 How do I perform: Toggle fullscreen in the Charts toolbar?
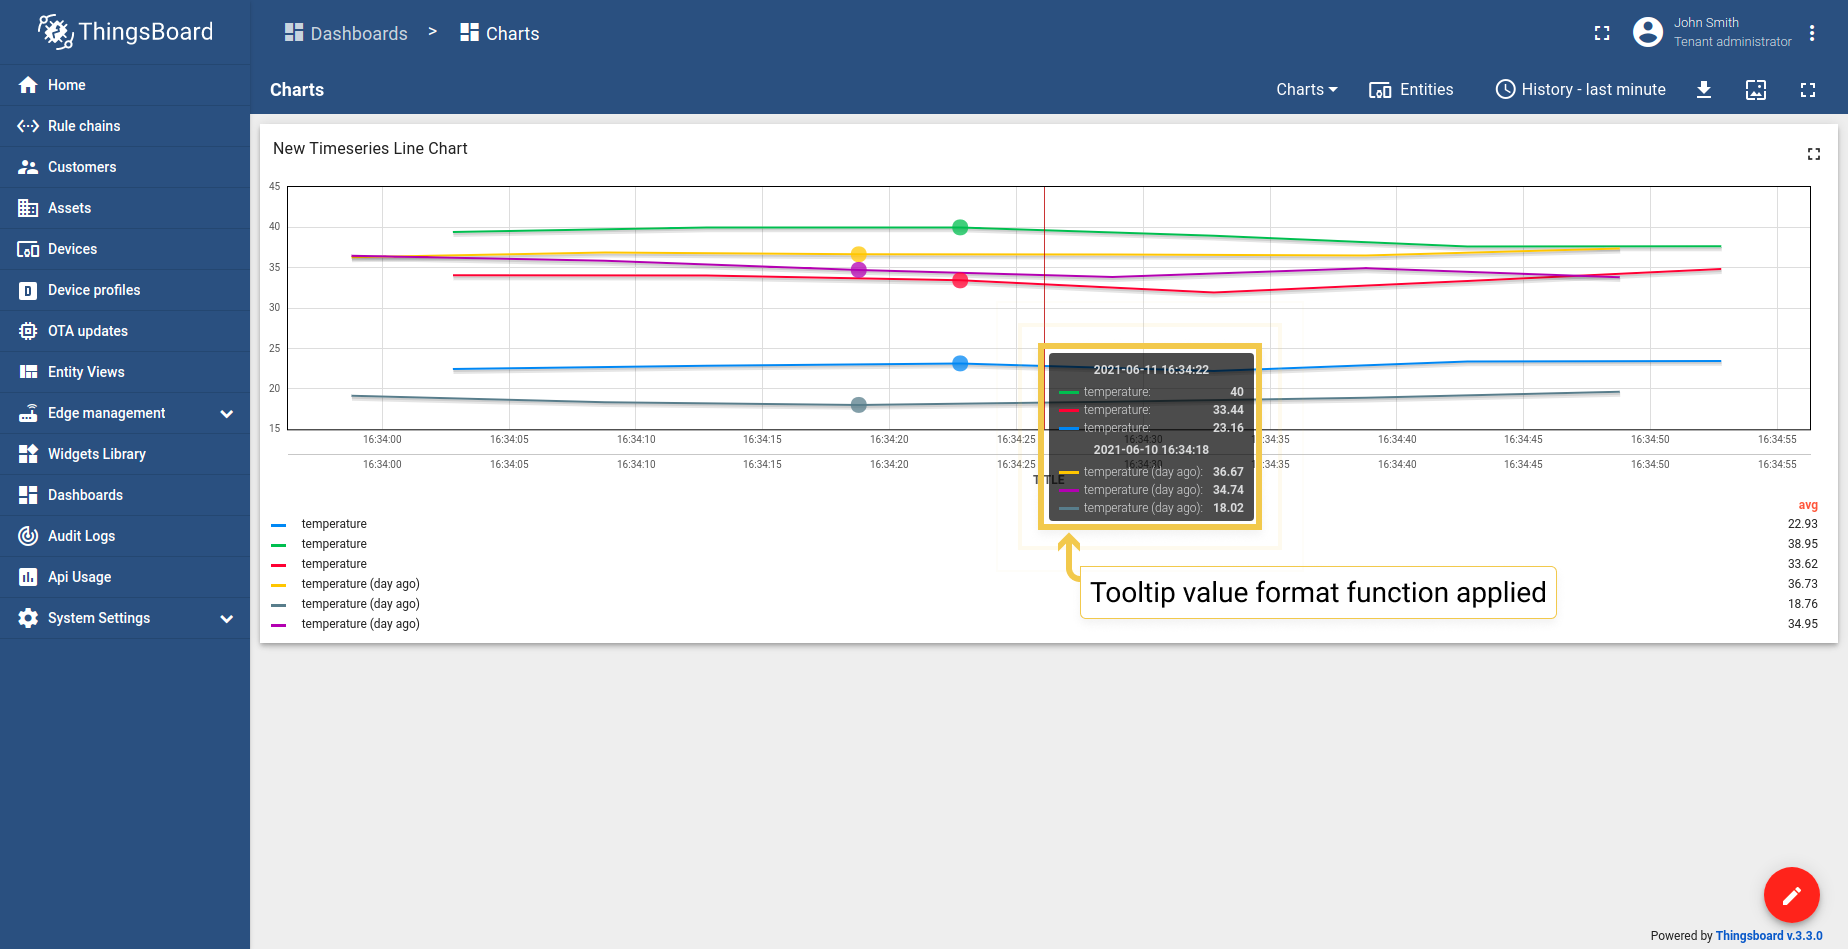coord(1808,90)
